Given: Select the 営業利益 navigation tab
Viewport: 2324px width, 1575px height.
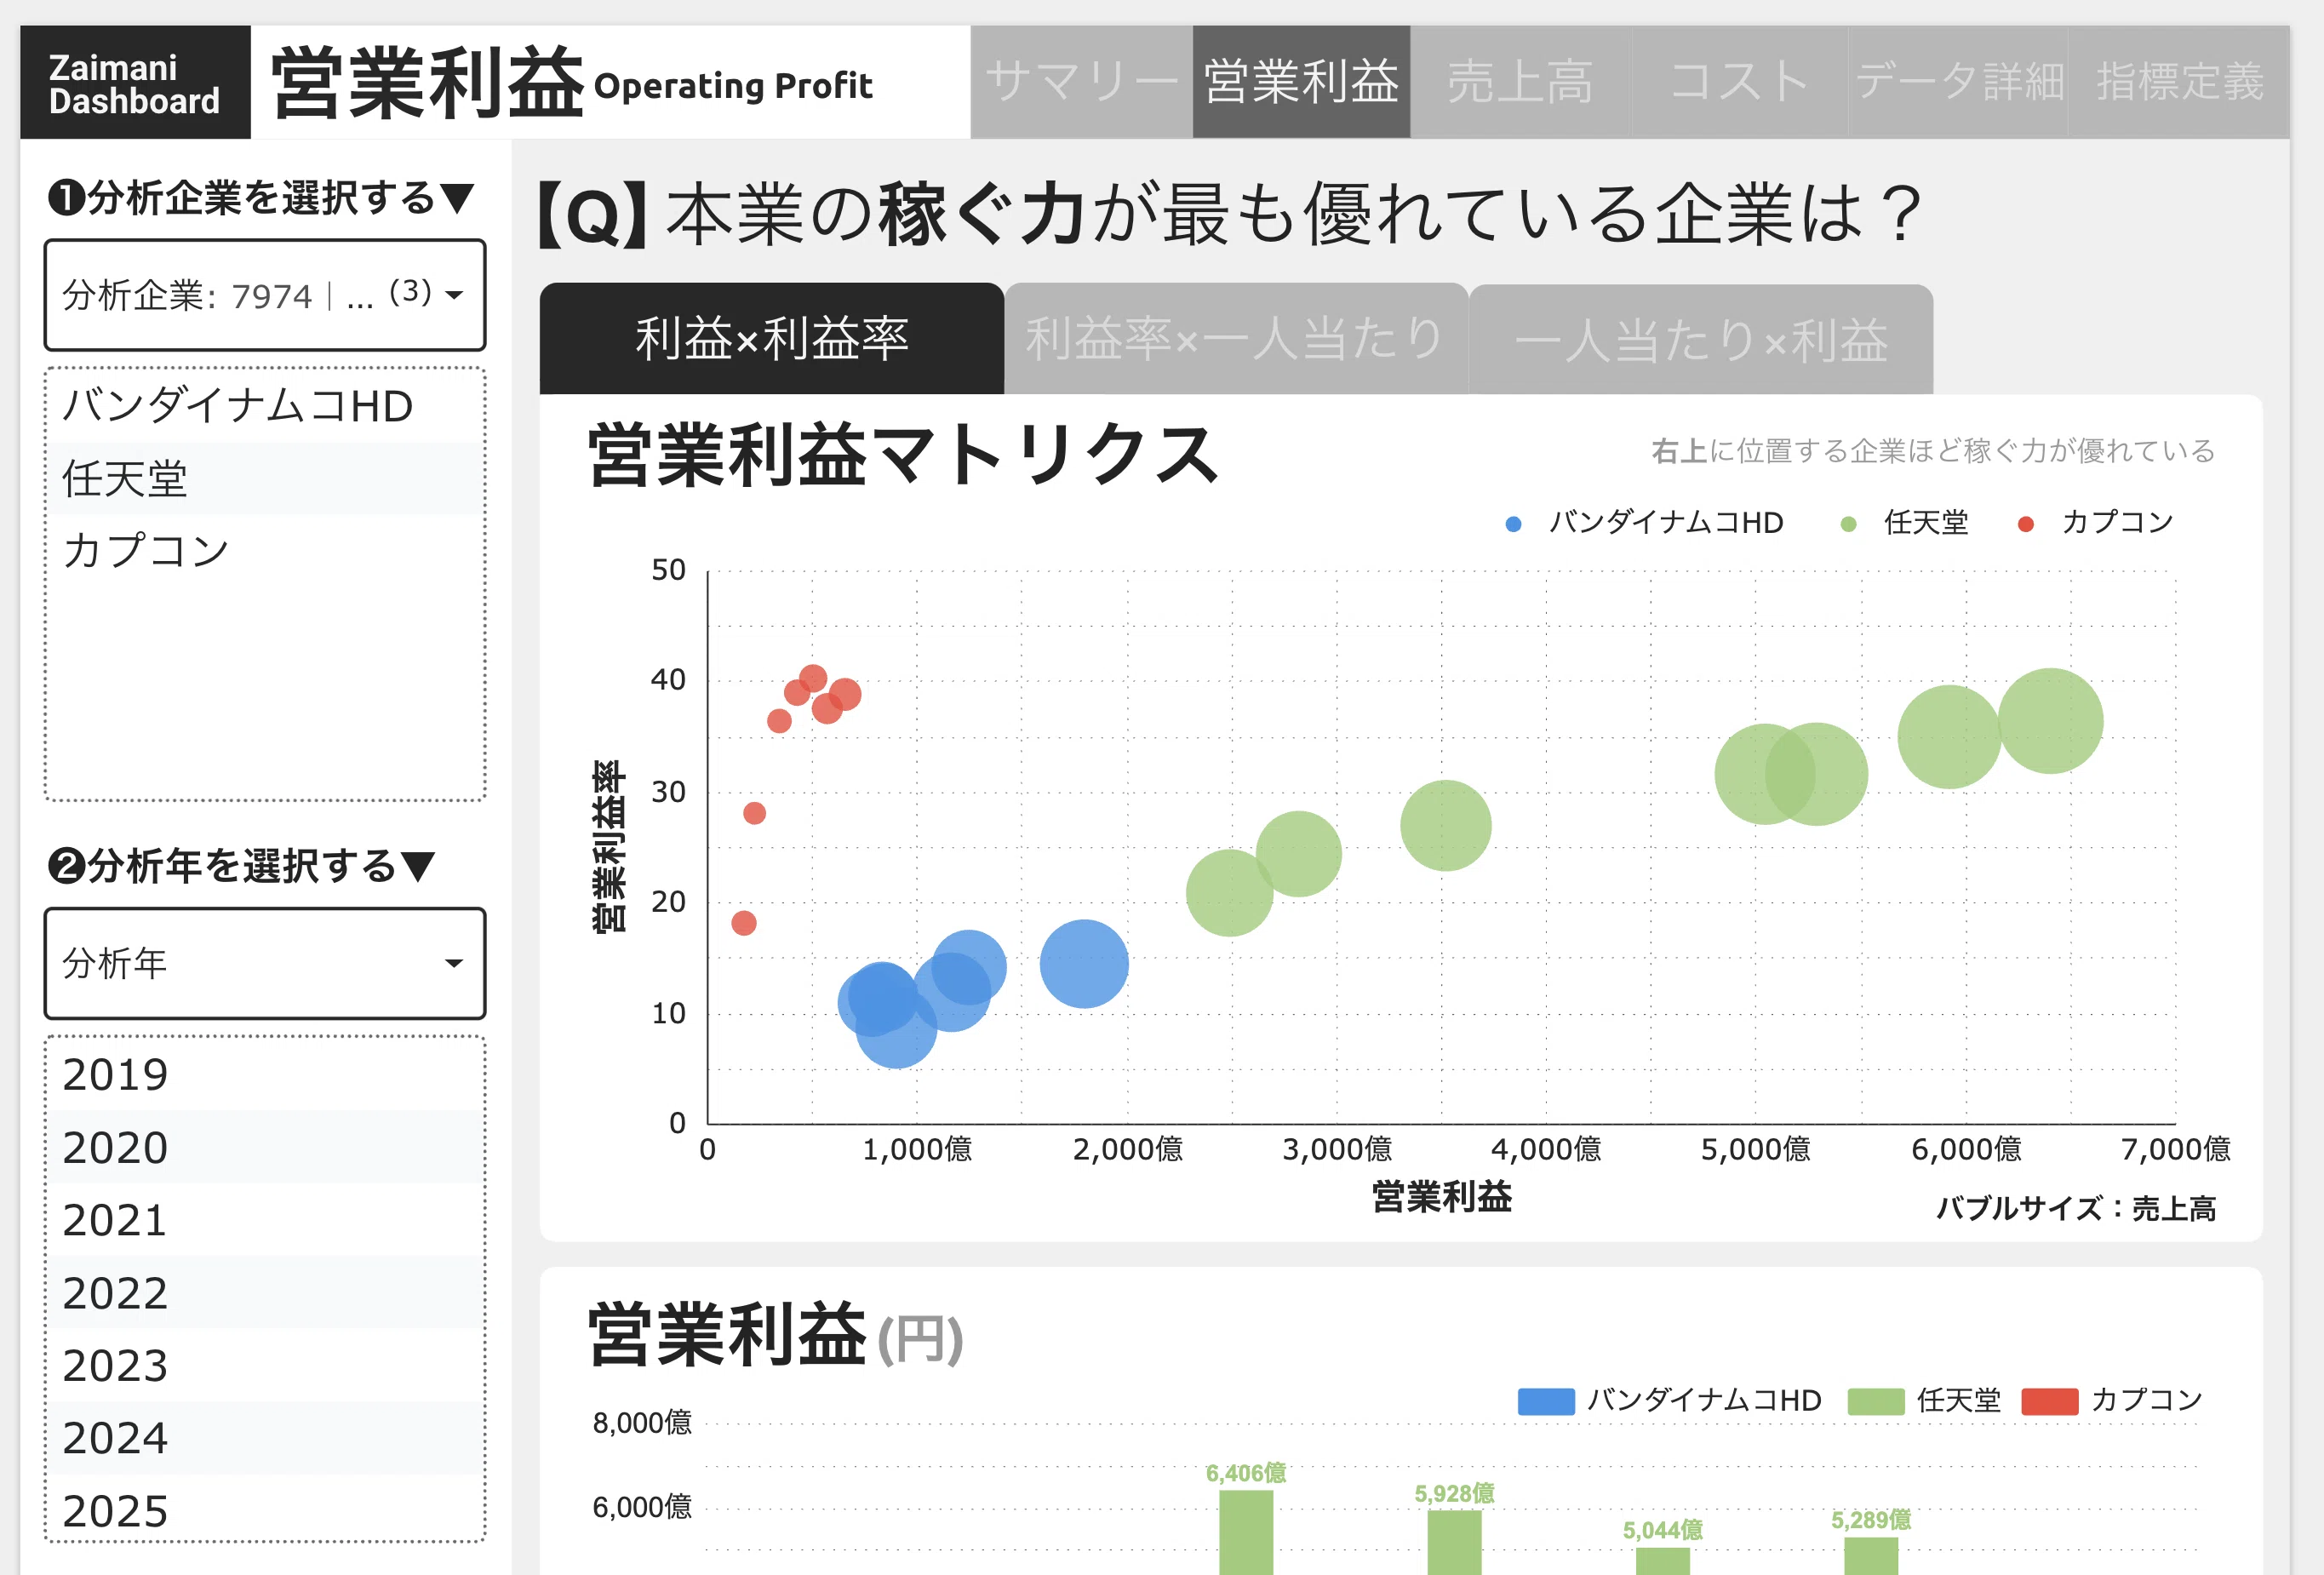Looking at the screenshot, I should click(1301, 82).
